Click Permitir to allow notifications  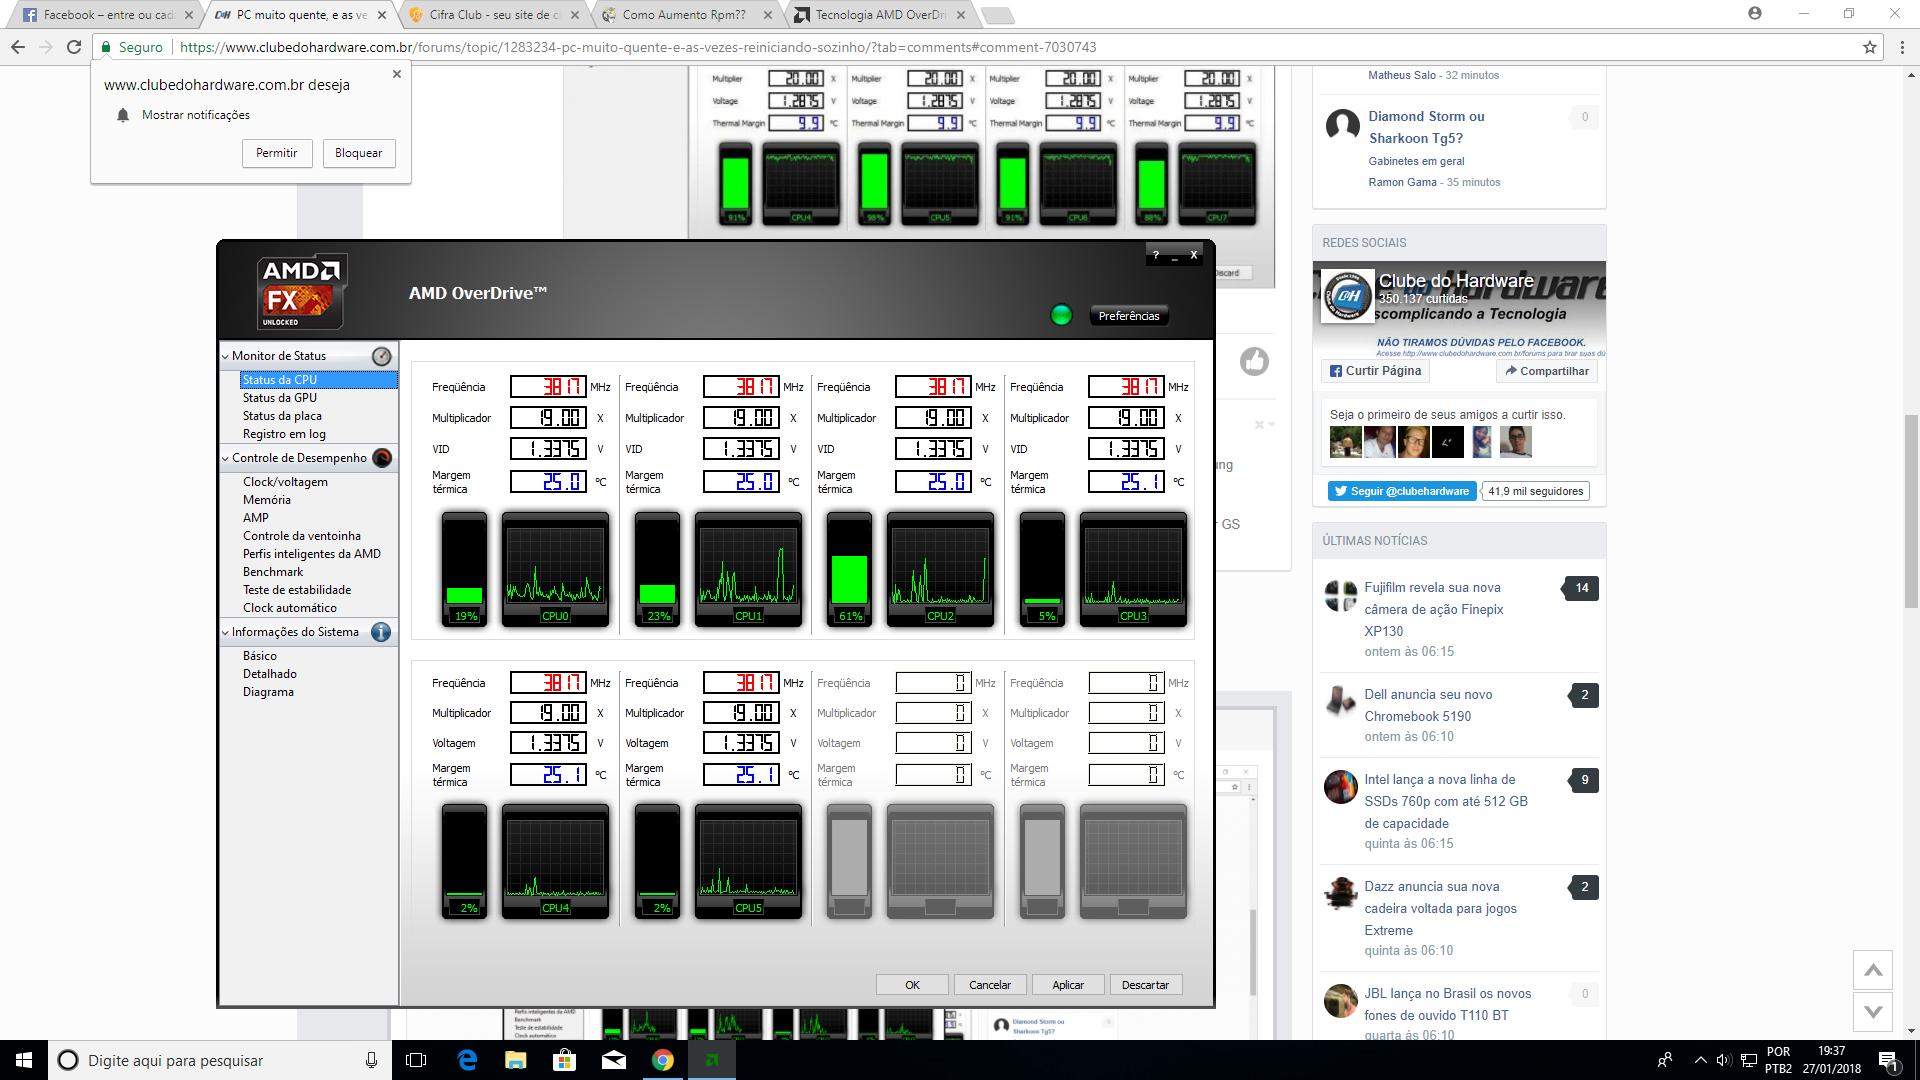coord(277,153)
